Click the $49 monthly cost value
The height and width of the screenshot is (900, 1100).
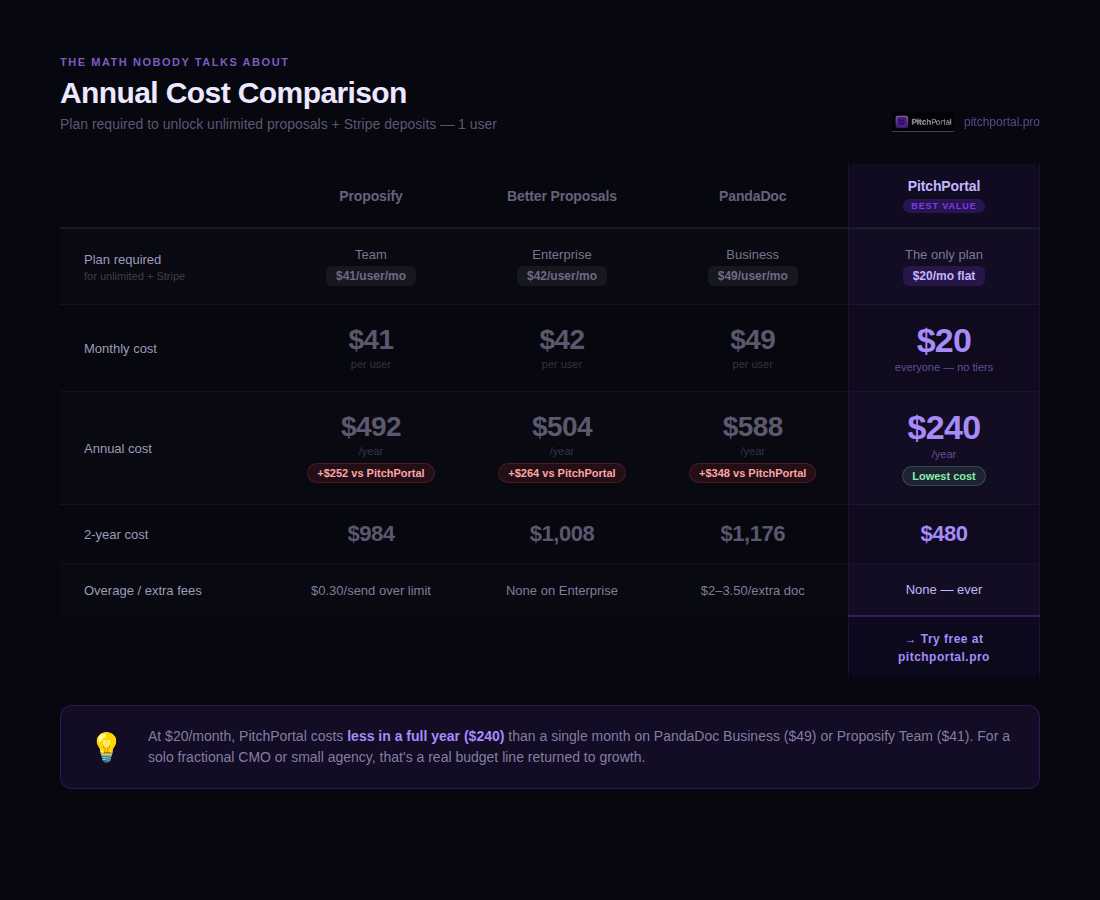(x=752, y=340)
